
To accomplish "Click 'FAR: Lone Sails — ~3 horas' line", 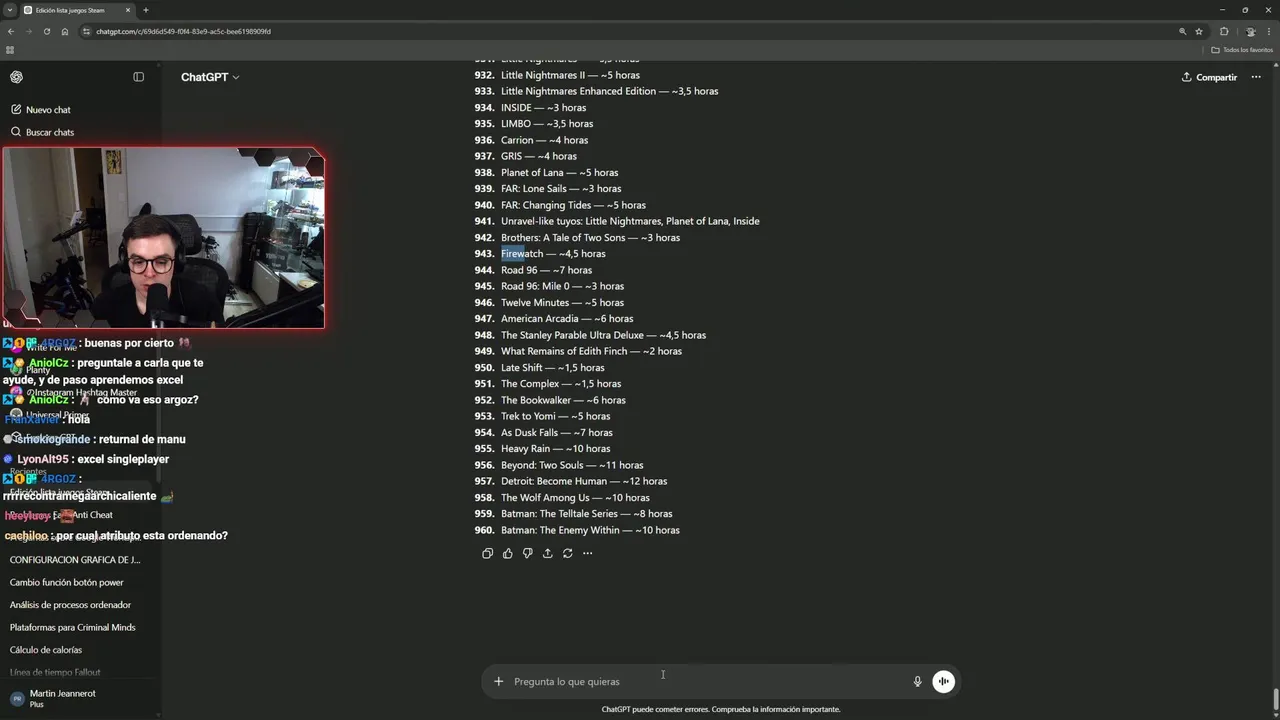I will click(x=561, y=189).
